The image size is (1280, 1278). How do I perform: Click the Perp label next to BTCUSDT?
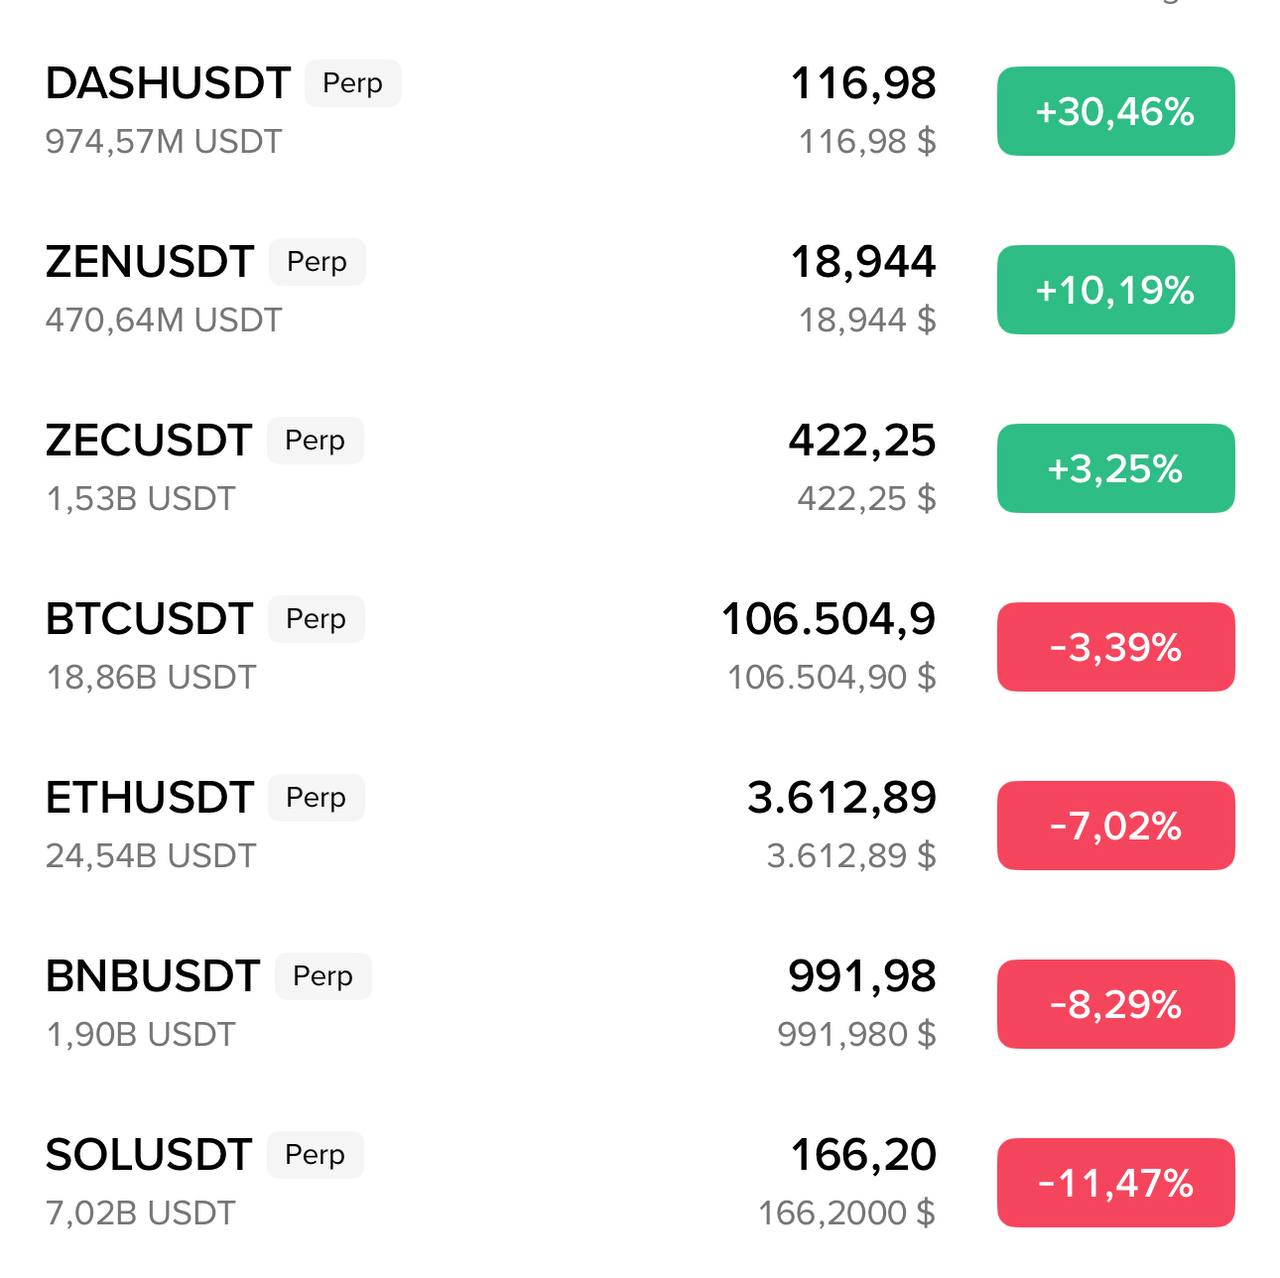pos(316,619)
